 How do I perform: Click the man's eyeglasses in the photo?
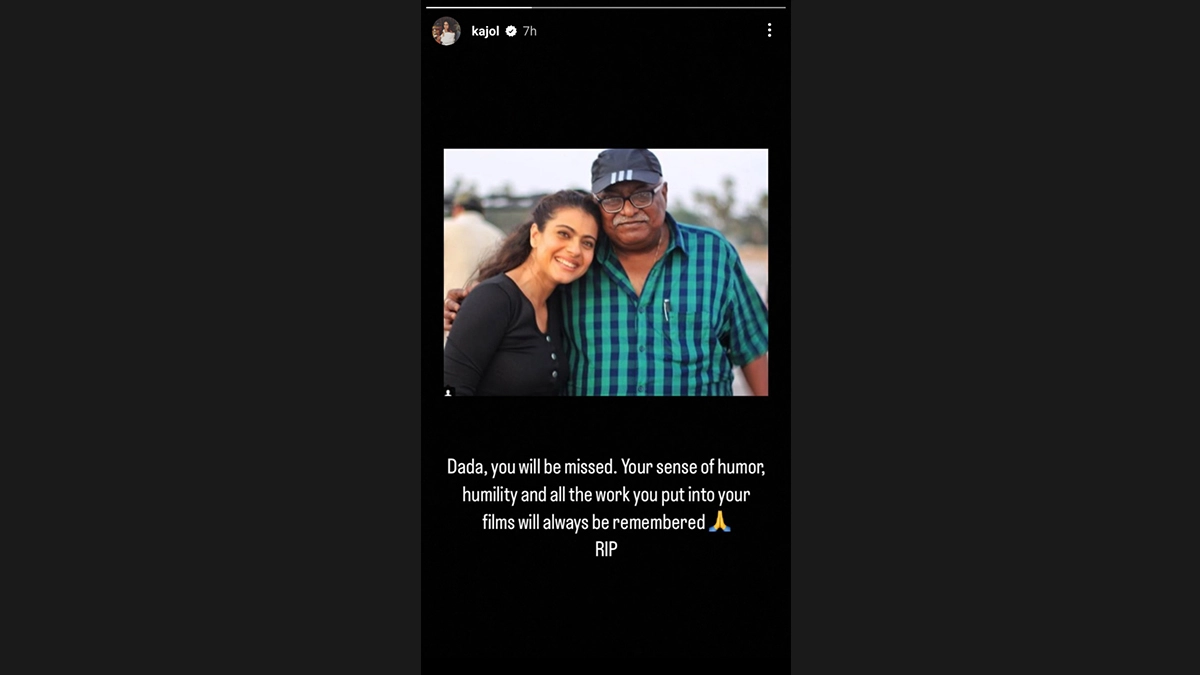pos(629,199)
